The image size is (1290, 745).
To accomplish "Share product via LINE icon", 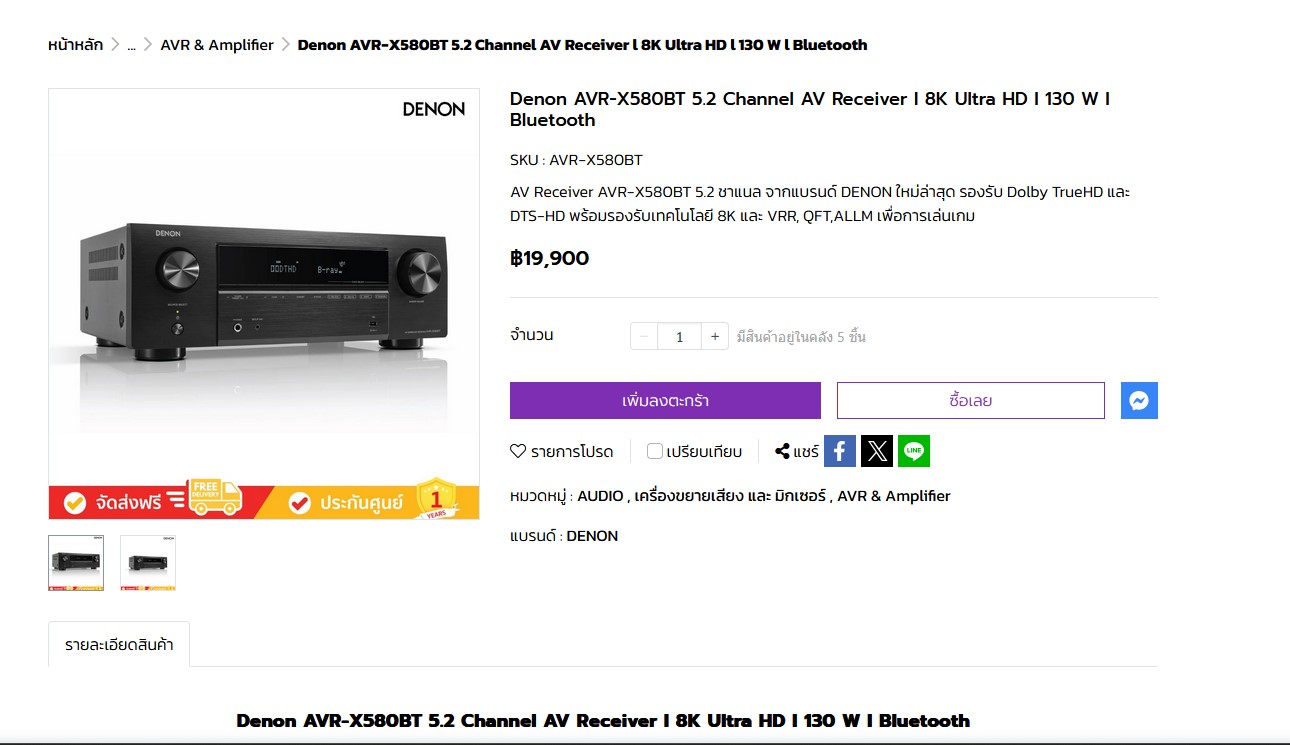I will coord(914,451).
